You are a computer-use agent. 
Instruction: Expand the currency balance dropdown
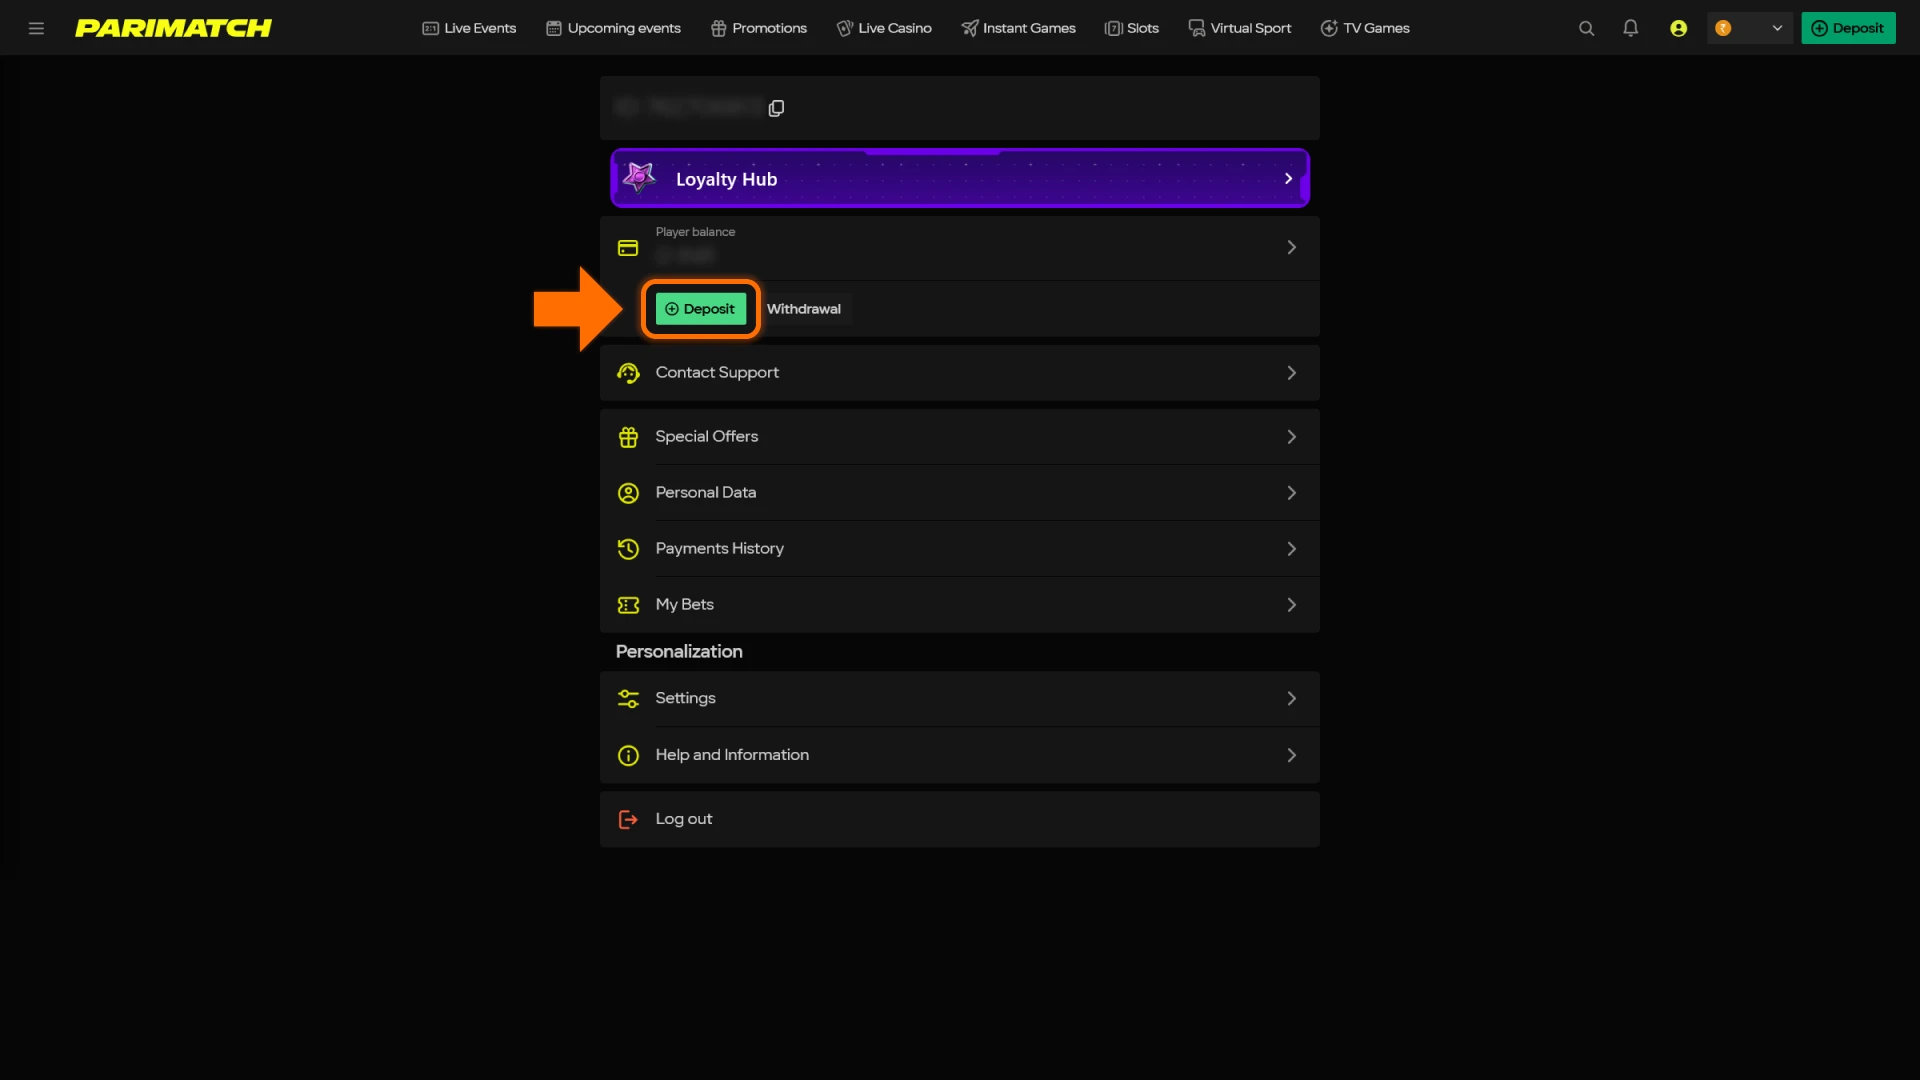[x=1776, y=28]
